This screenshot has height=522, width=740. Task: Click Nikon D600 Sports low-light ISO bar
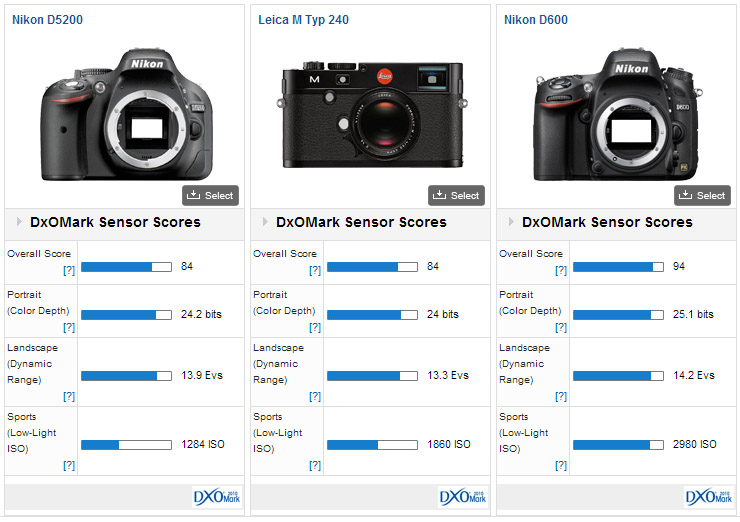(618, 444)
